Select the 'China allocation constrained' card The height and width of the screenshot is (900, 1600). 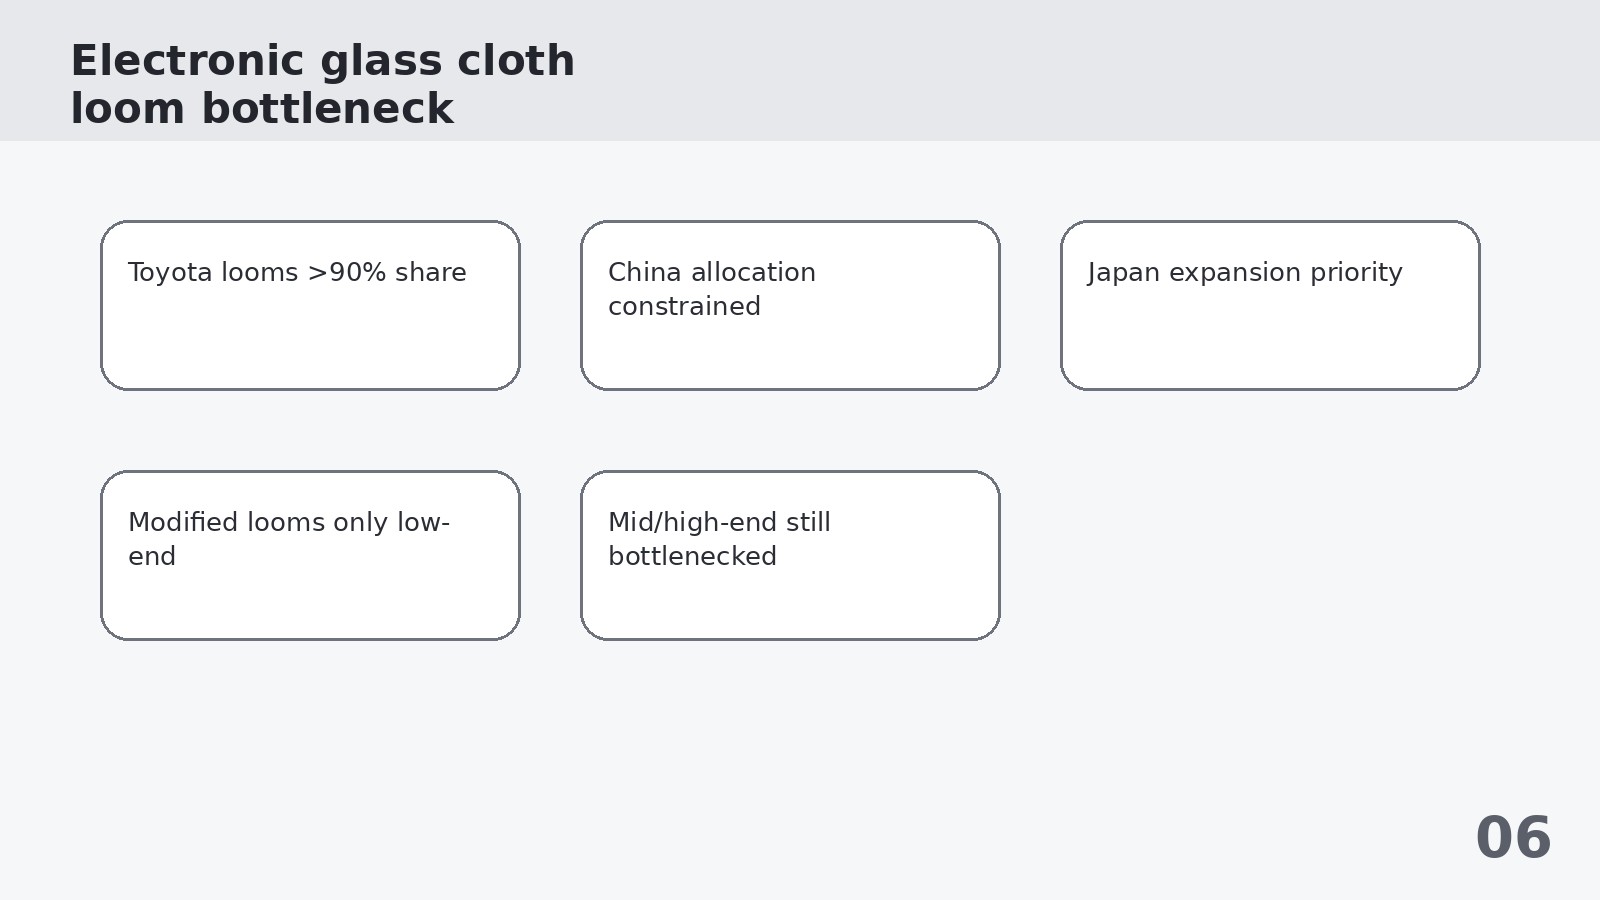coord(790,305)
